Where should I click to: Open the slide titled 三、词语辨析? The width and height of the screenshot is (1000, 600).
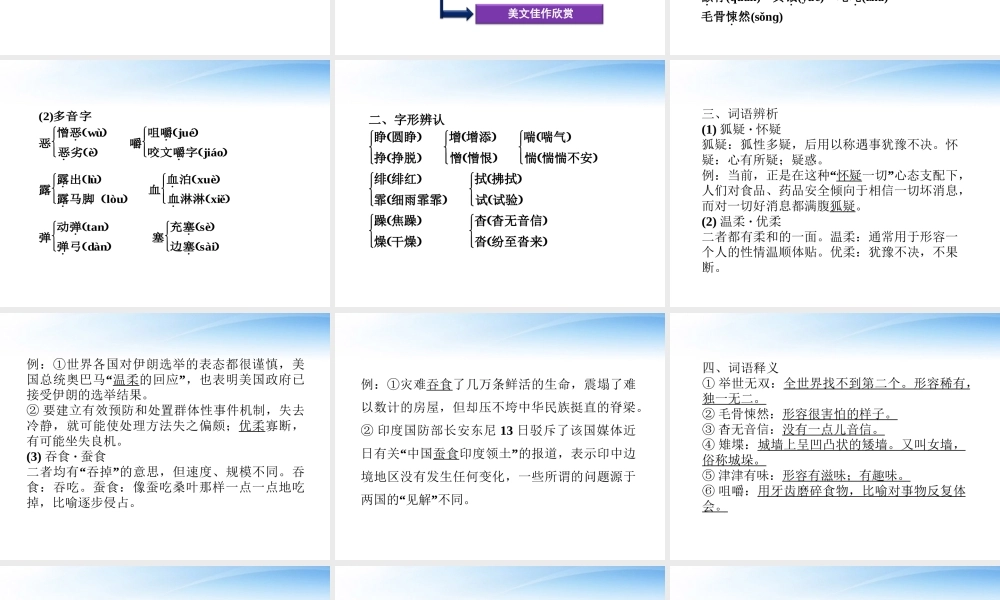(835, 184)
